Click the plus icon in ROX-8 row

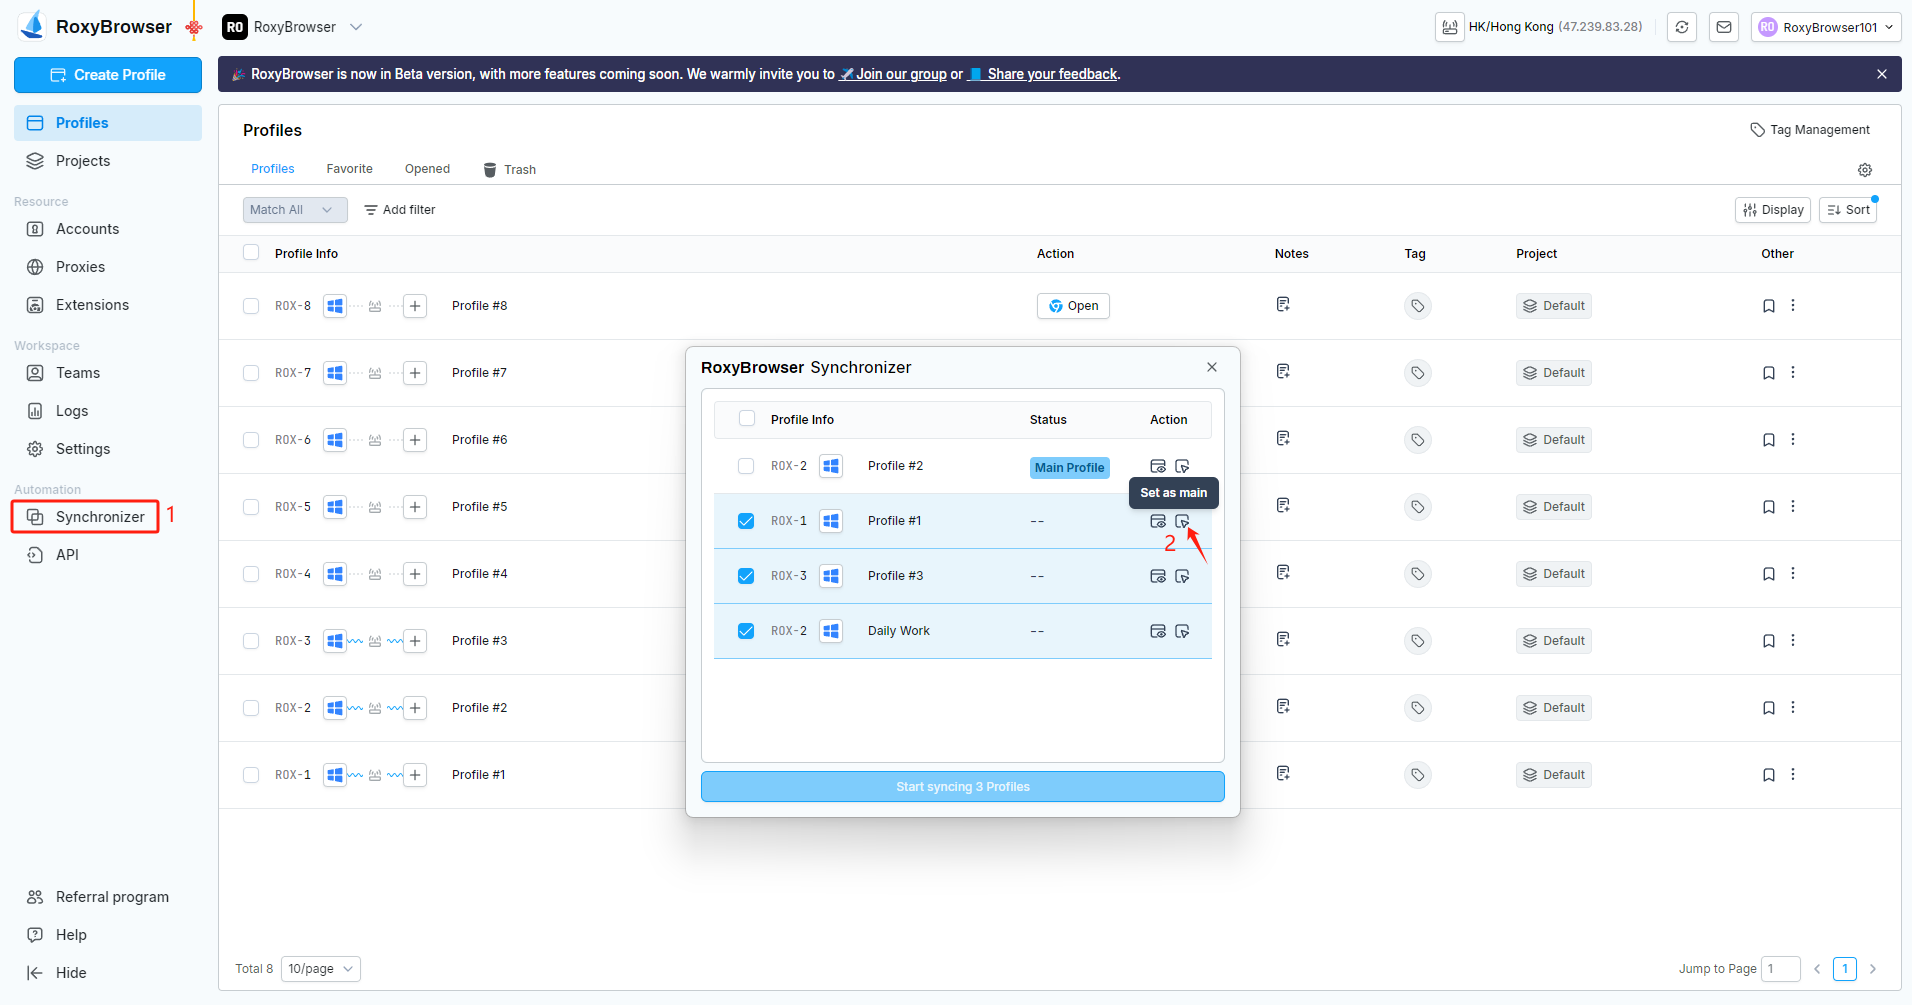pyautogui.click(x=415, y=306)
